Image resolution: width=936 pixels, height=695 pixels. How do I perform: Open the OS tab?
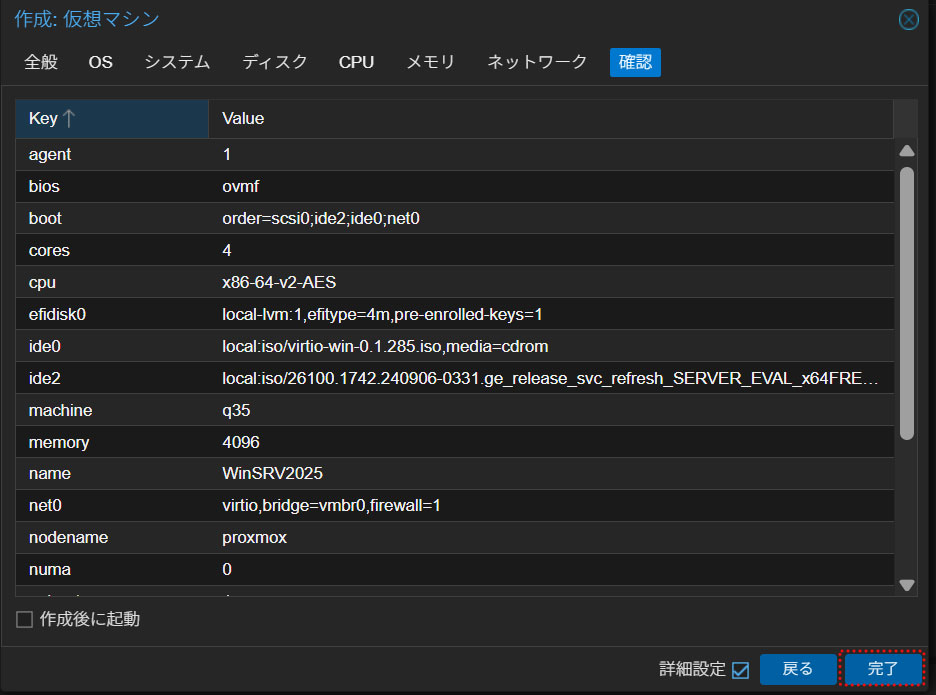point(100,62)
